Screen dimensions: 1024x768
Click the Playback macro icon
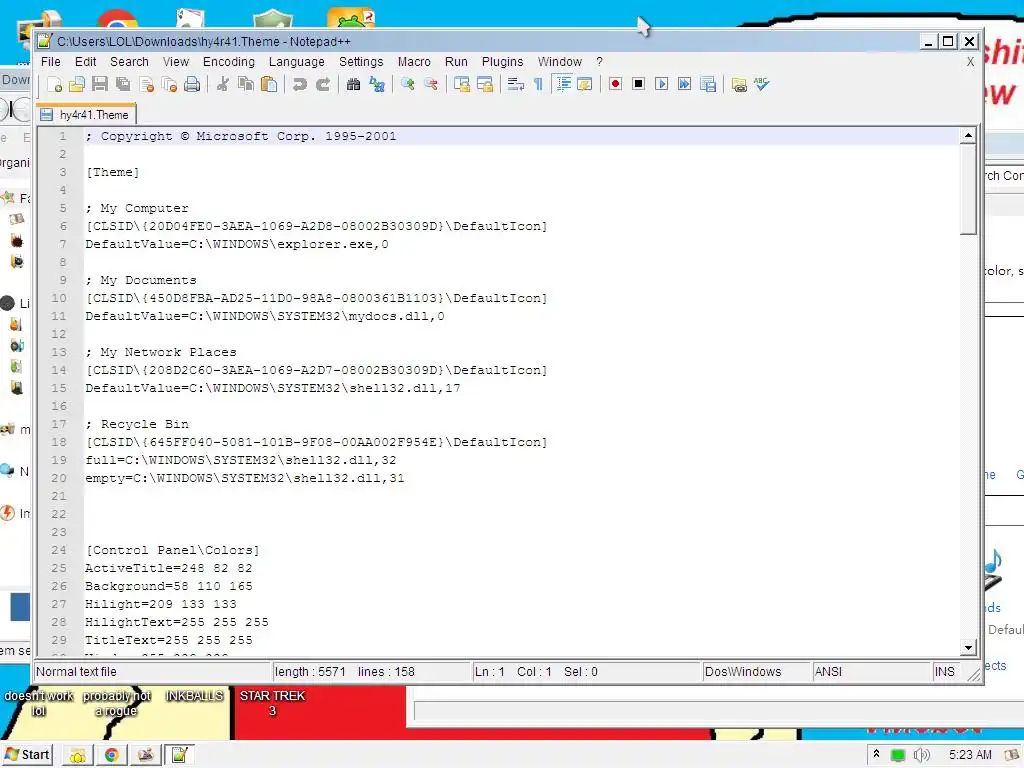662,84
